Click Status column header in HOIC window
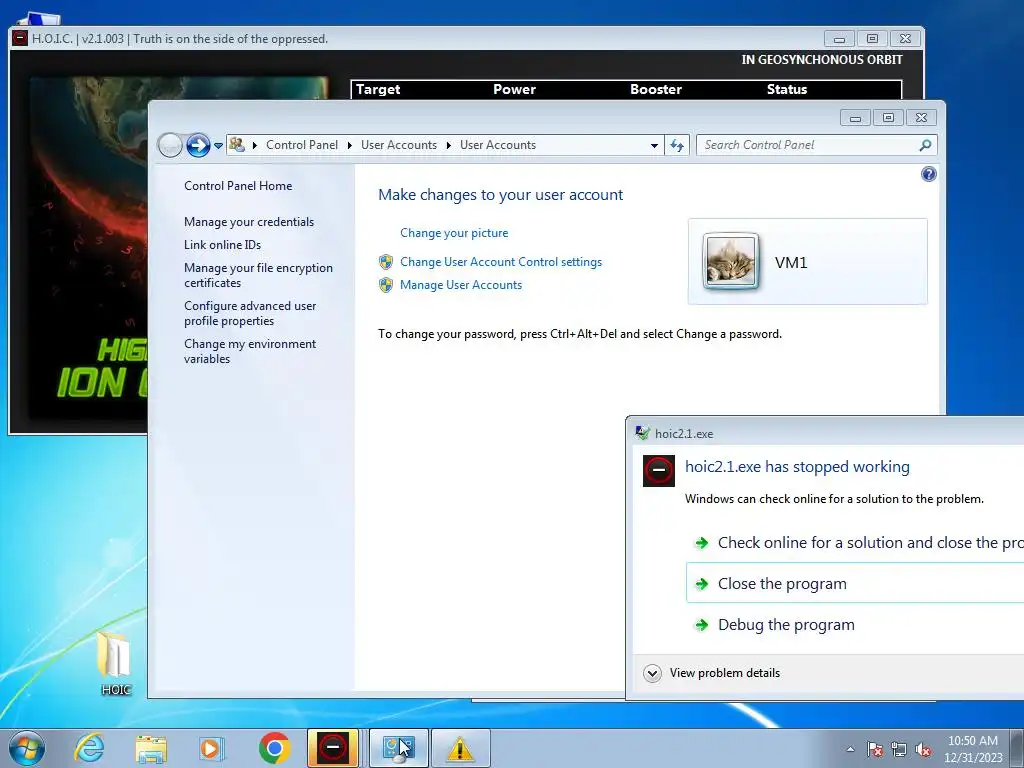The image size is (1024, 768). [x=787, y=89]
